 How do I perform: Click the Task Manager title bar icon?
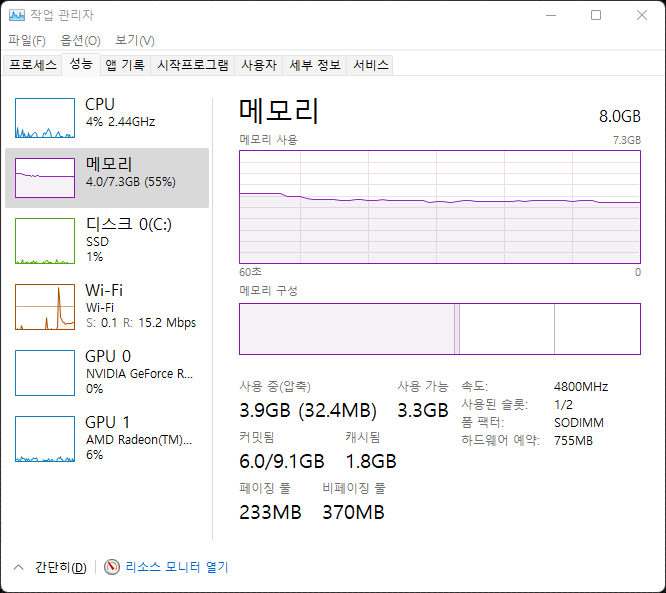pyautogui.click(x=17, y=15)
